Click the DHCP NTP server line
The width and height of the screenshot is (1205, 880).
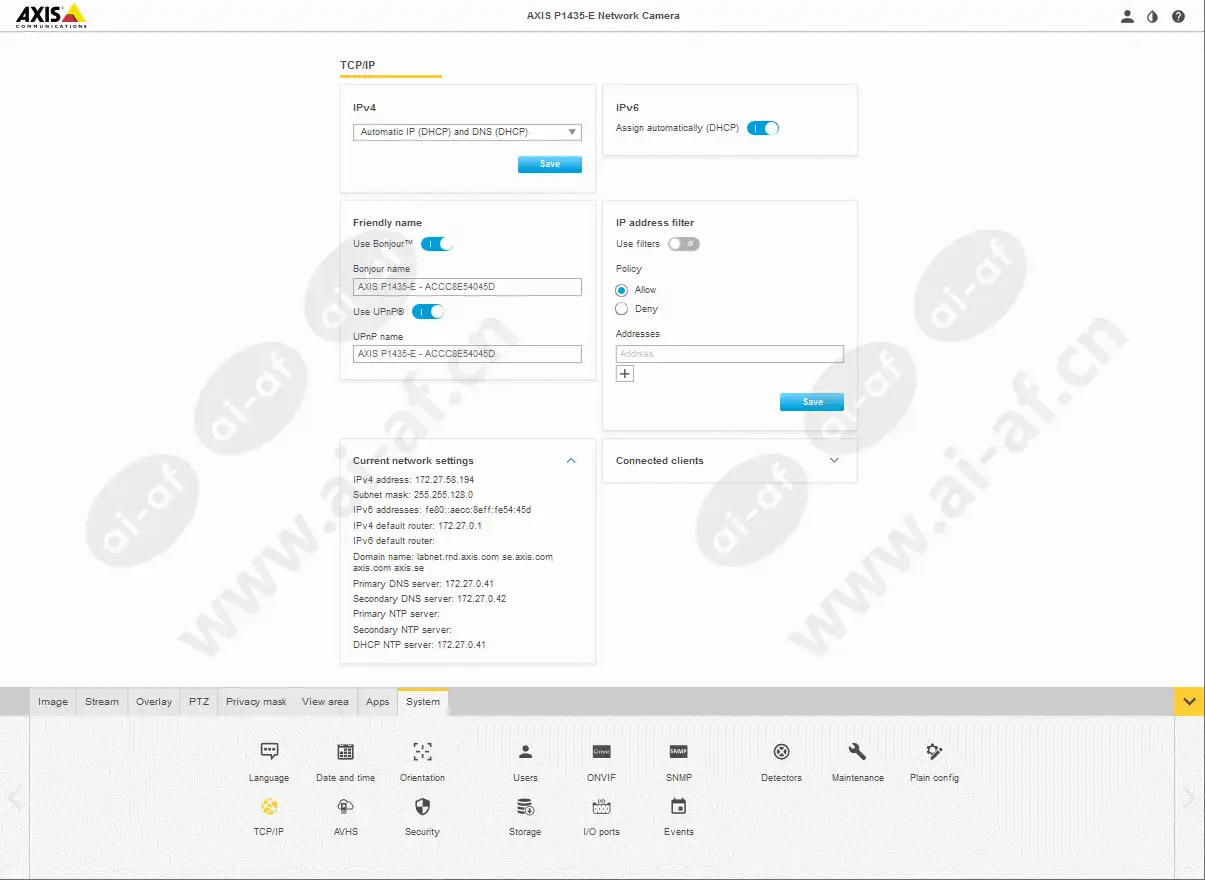(420, 645)
